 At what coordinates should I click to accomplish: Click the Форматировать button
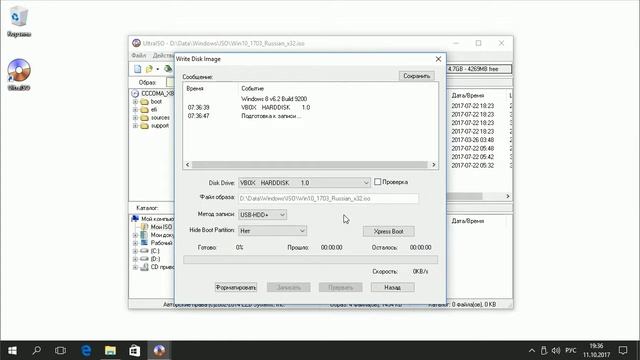[x=236, y=287]
